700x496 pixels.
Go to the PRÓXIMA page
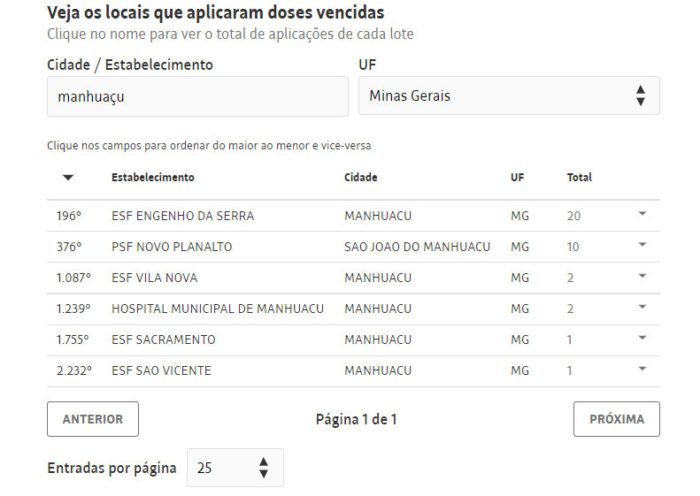click(x=617, y=419)
